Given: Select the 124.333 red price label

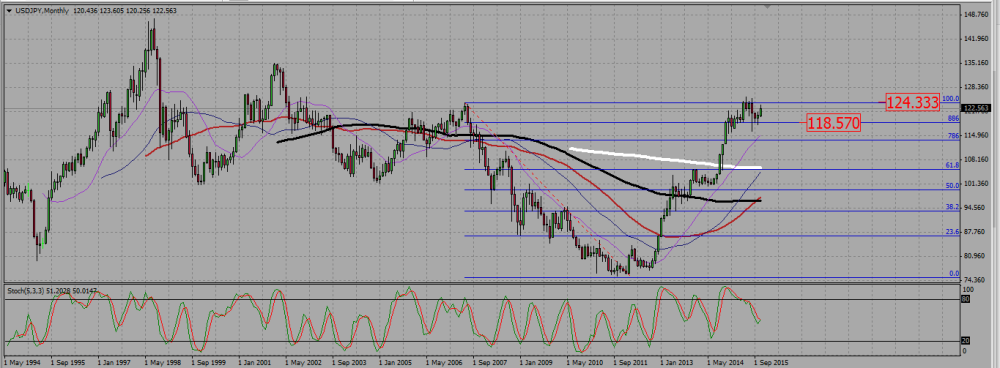Looking at the screenshot, I should 913,101.
